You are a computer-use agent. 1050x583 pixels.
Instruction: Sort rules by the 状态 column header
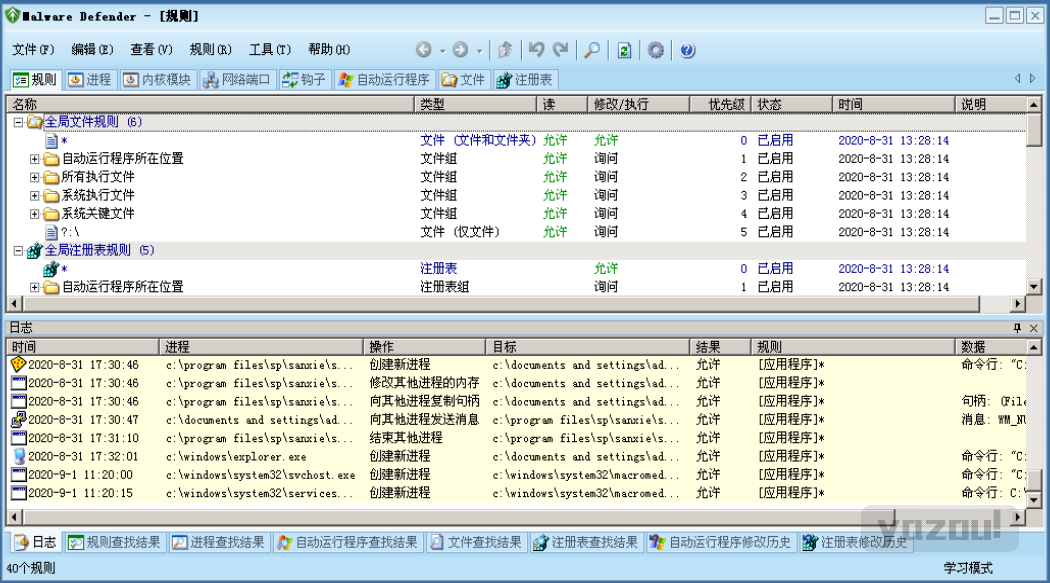click(792, 104)
